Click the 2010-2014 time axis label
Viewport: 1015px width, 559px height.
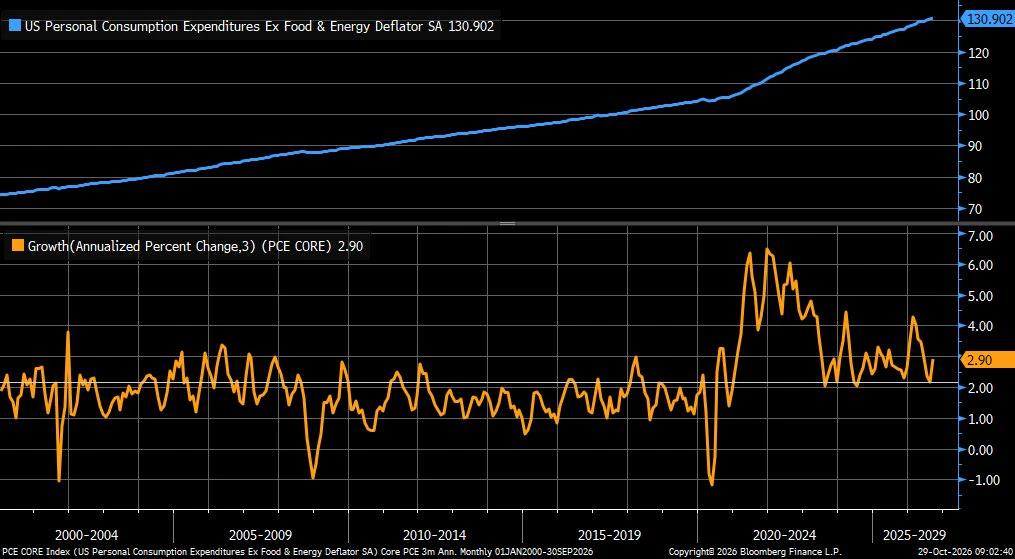[435, 535]
